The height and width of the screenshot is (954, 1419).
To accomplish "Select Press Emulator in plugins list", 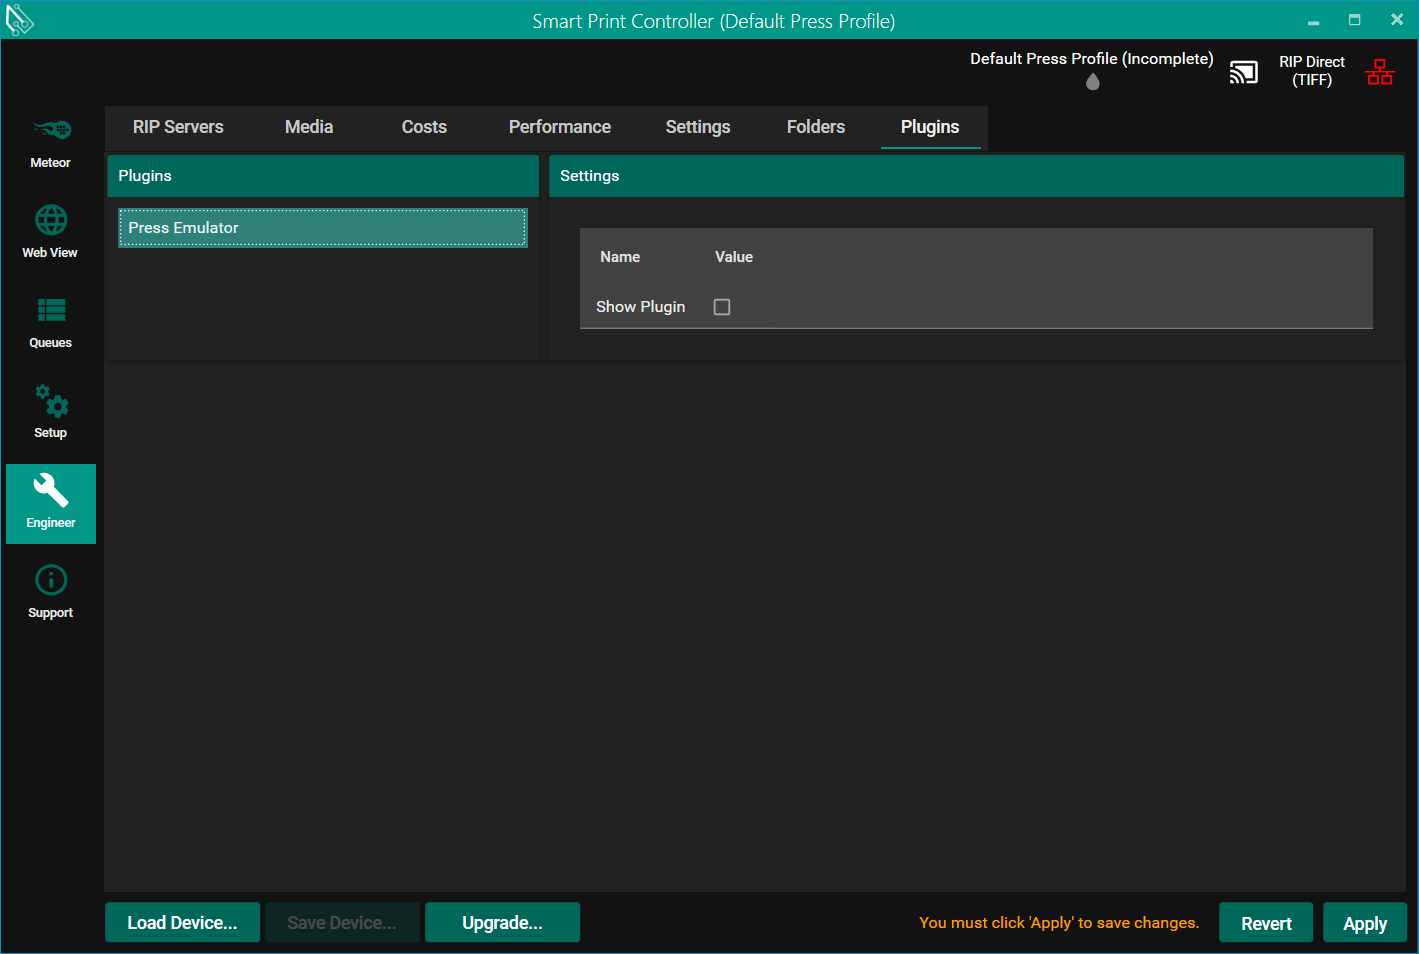I will point(322,228).
